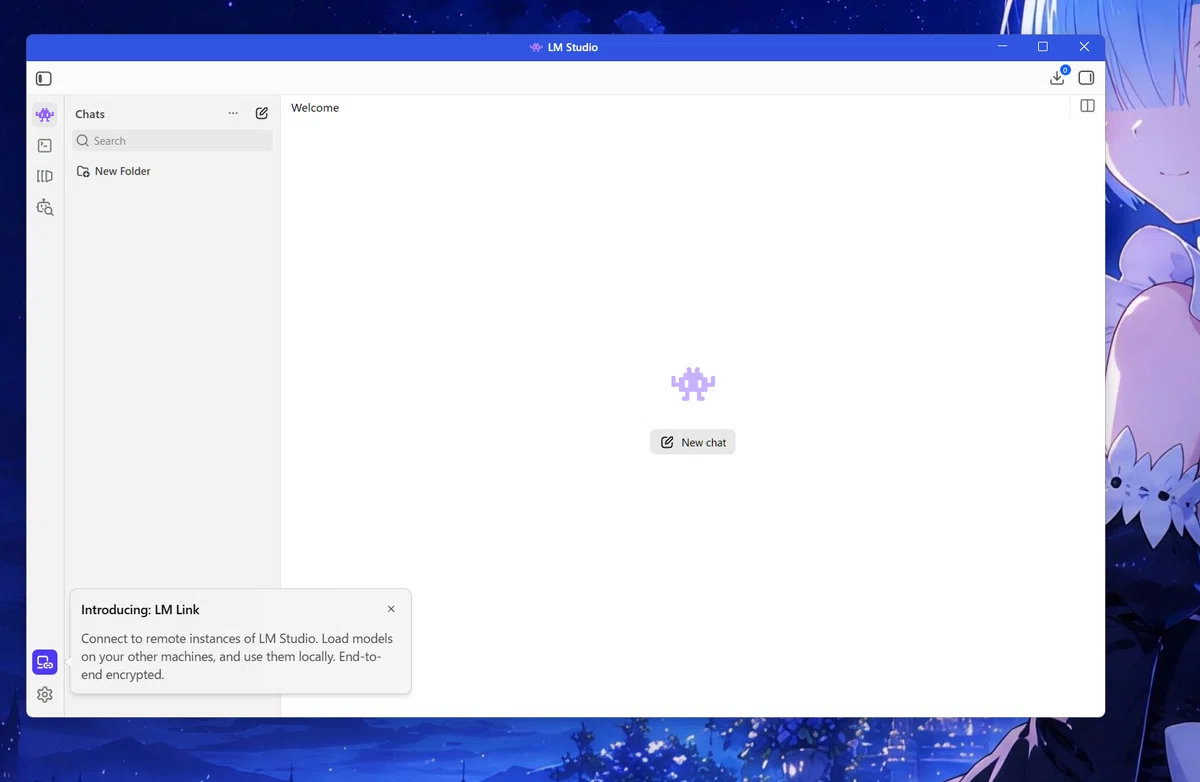Maximize the LM Studio window
The image size is (1200, 782).
coord(1043,47)
